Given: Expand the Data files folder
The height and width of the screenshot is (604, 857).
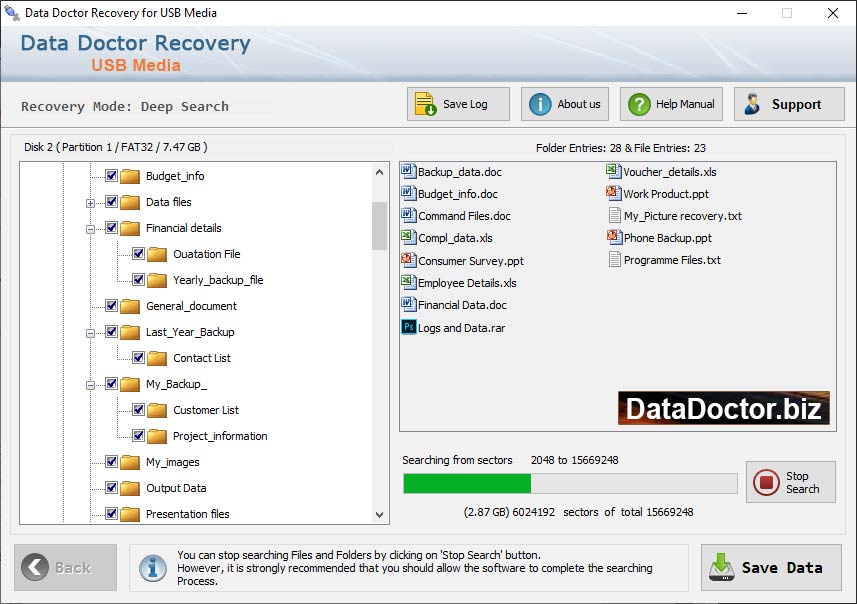Looking at the screenshot, I should coord(91,203).
